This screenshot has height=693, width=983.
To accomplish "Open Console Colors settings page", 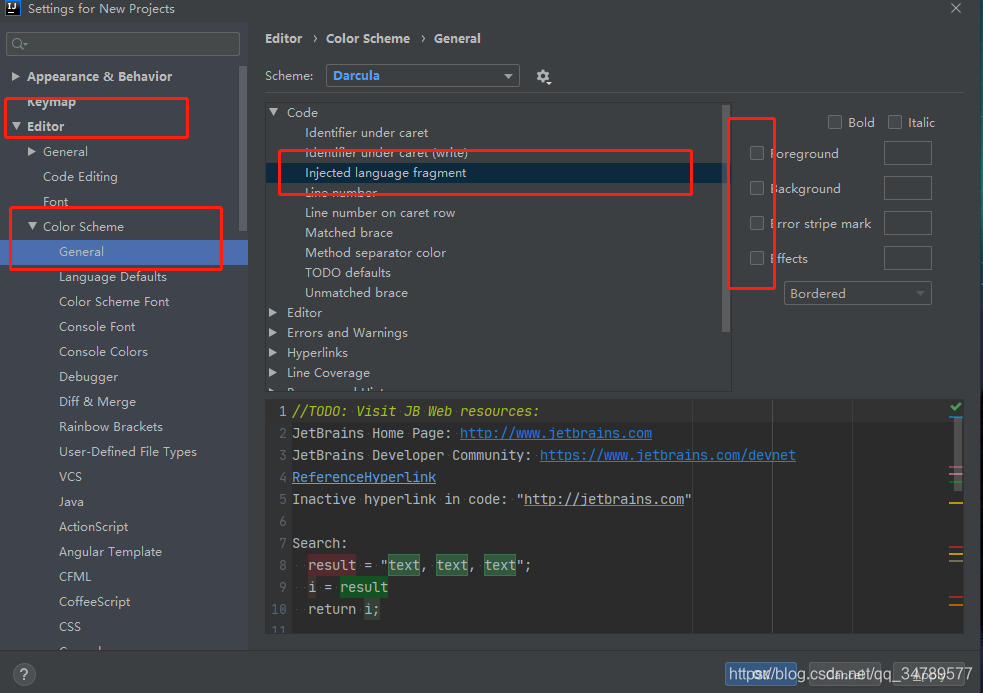I will click(x=103, y=352).
